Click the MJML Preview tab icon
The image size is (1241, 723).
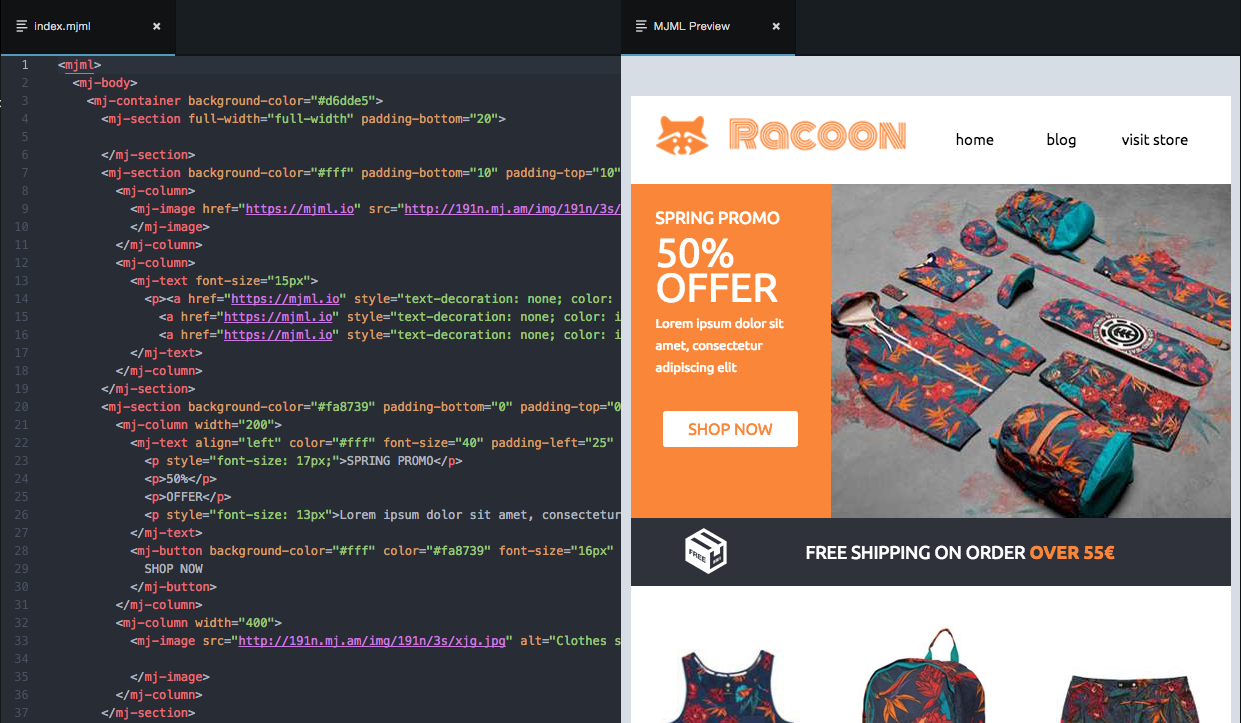(641, 27)
